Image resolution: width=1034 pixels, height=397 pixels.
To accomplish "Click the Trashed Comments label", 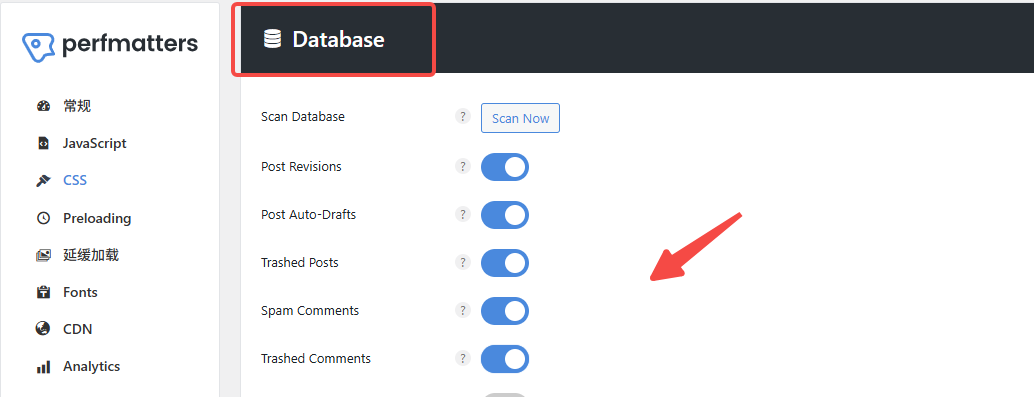I will [x=316, y=359].
